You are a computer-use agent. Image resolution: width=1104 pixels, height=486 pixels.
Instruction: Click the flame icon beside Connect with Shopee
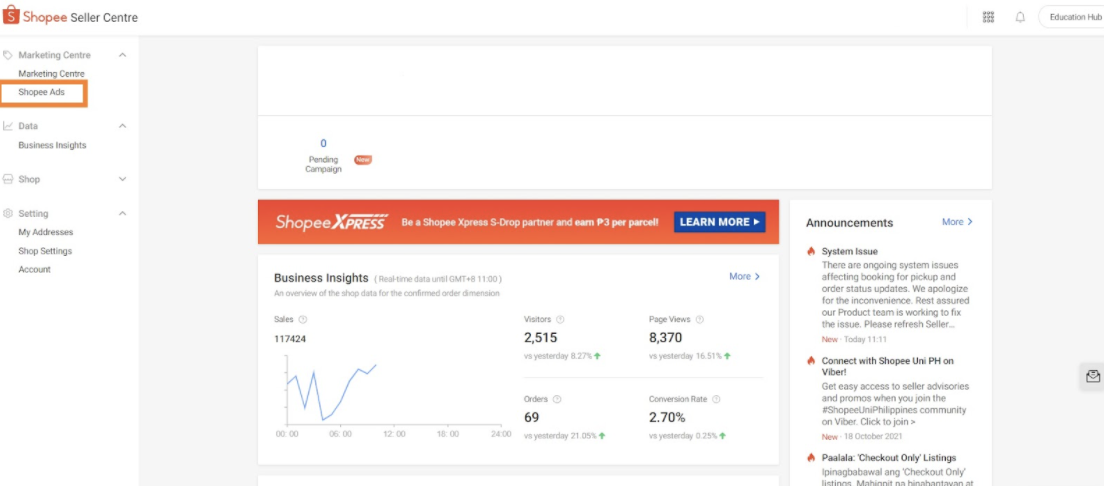[x=811, y=361]
